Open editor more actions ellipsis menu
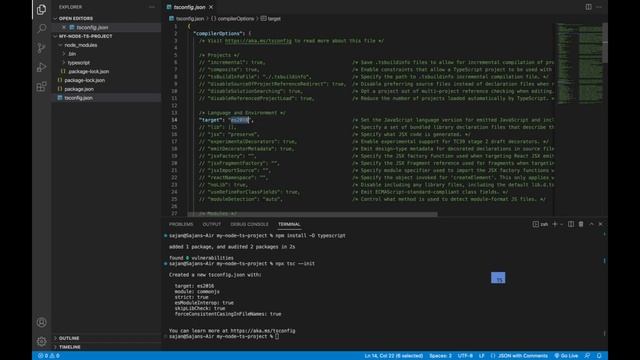This screenshot has width=640, height=360. tap(599, 7)
